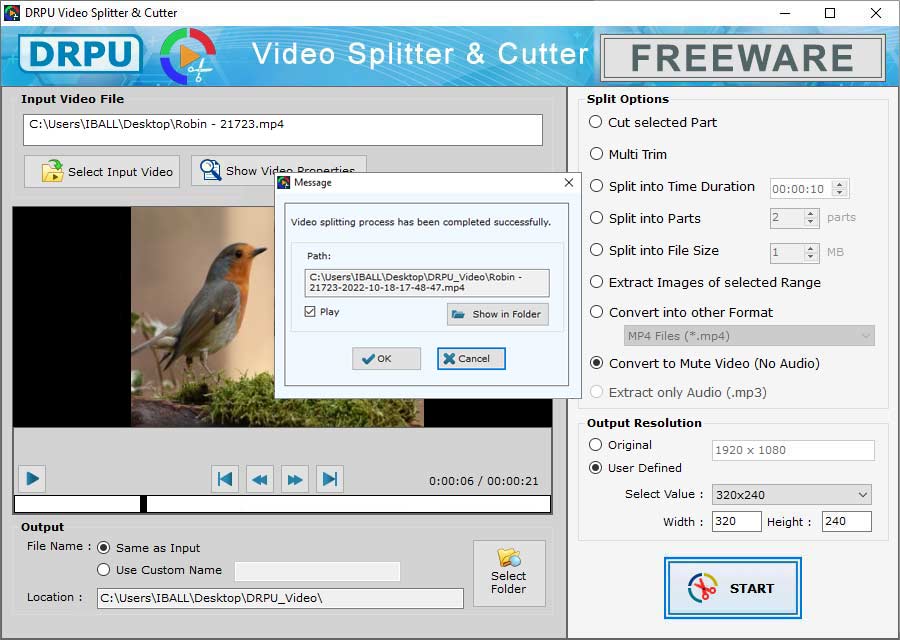Screen dimensions: 900x640
Task: Click the Select Folder button
Action: (509, 573)
